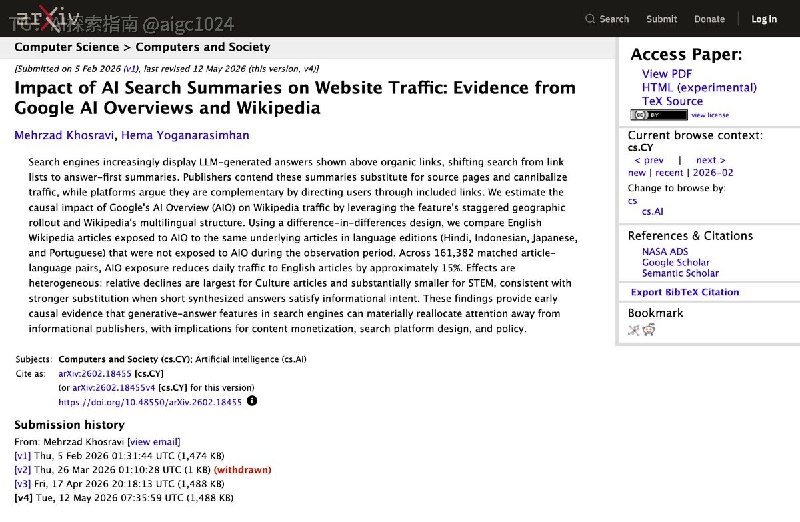Go to the prev paper link
The image size is (800, 522).
[648, 160]
